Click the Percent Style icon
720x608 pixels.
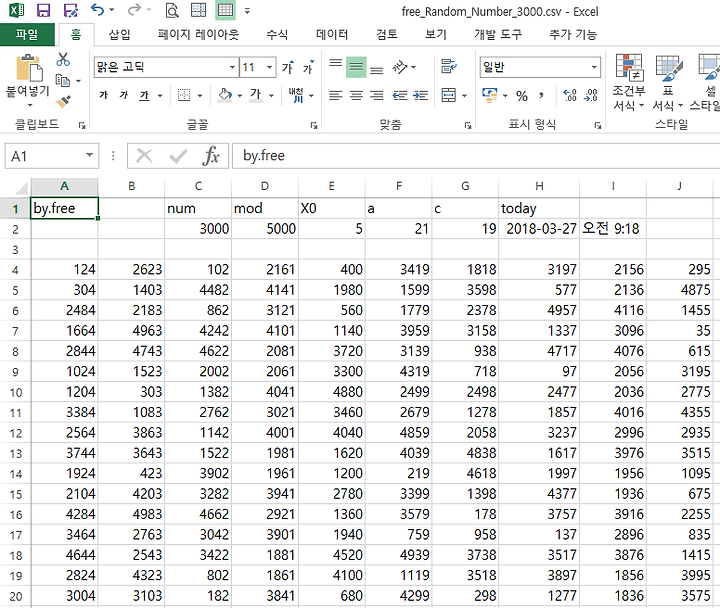point(522,96)
